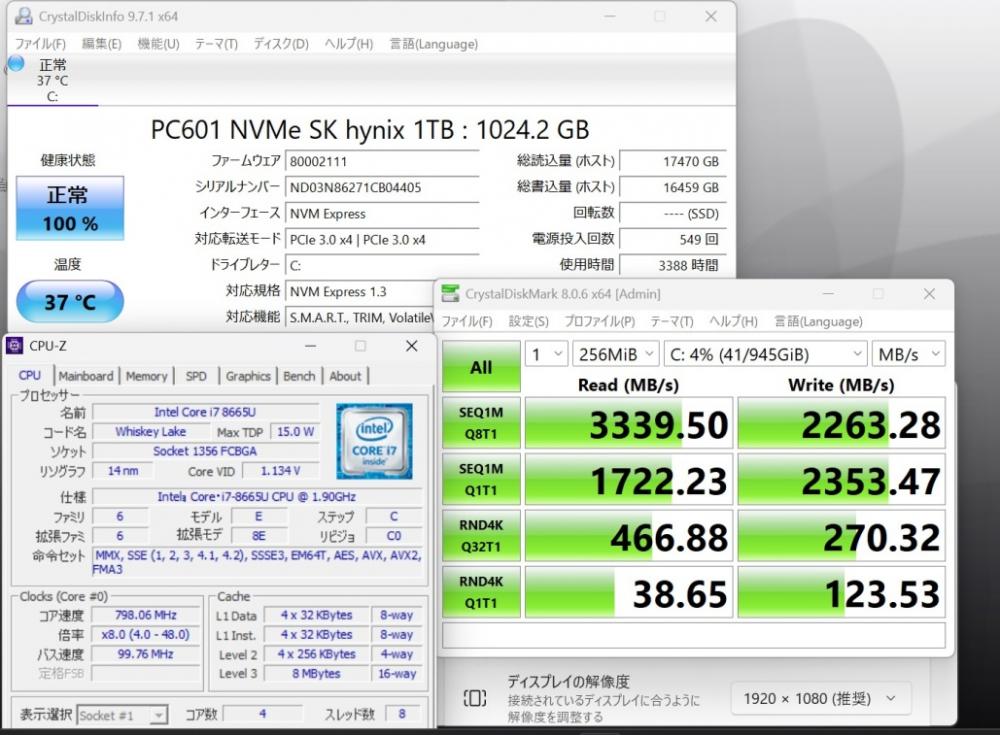Click the total host reads value 17470 GB
The height and width of the screenshot is (735, 1000).
pyautogui.click(x=673, y=161)
